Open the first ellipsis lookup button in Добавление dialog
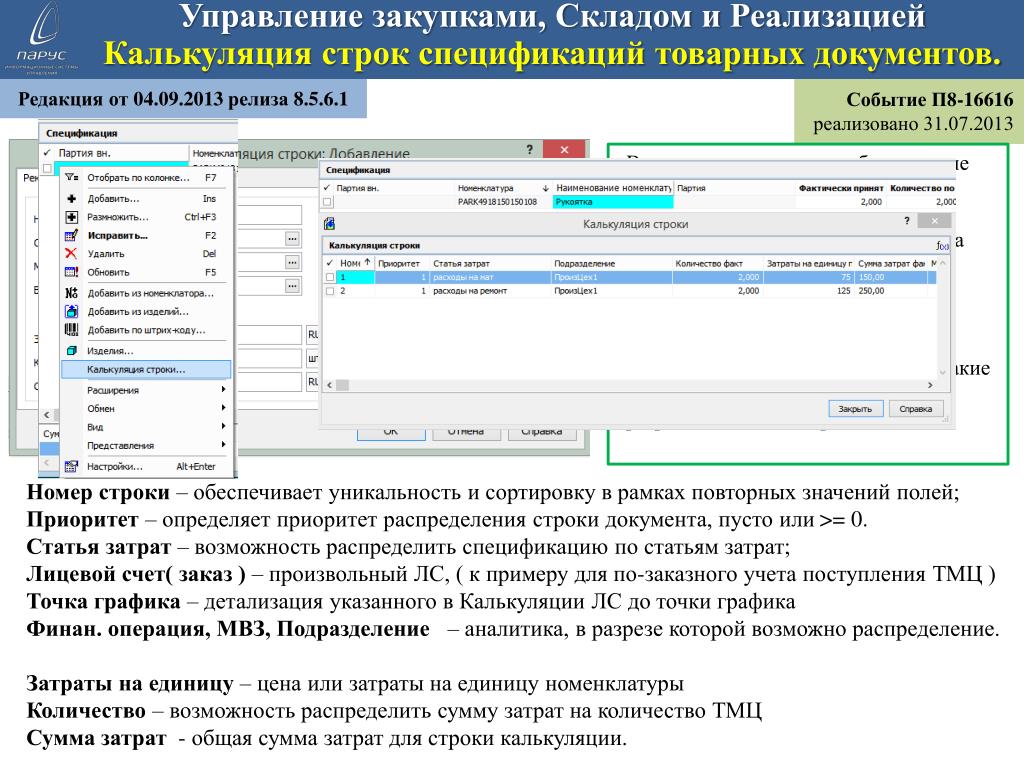Image resolution: width=1024 pixels, height=768 pixels. pyautogui.click(x=293, y=239)
